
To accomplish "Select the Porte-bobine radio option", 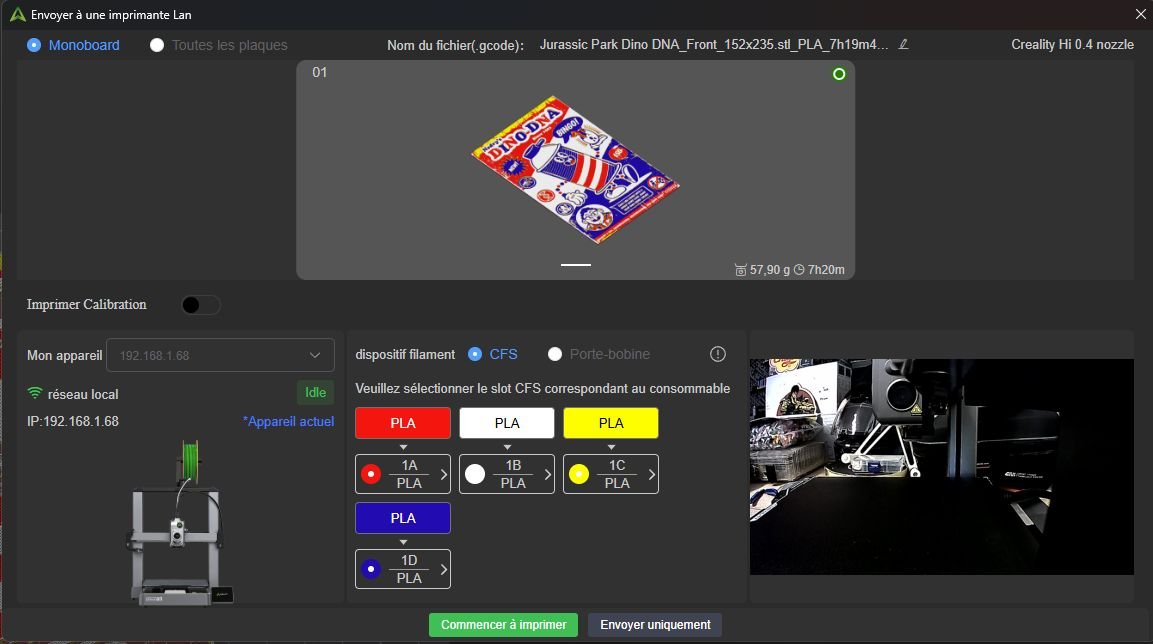I will pyautogui.click(x=555, y=354).
